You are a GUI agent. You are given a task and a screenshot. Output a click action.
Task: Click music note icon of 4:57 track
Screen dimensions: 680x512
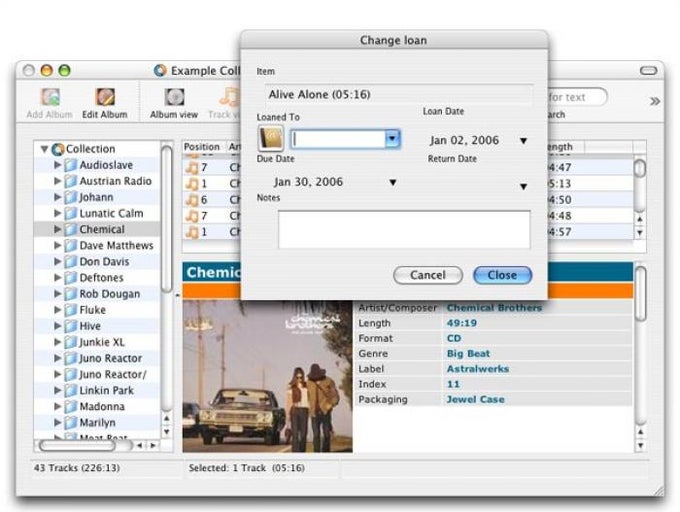[x=191, y=232]
